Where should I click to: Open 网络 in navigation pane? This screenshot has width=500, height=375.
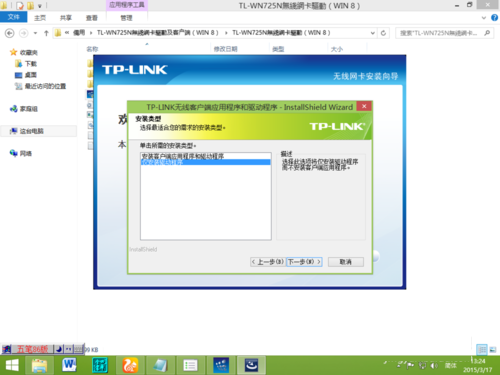25,153
